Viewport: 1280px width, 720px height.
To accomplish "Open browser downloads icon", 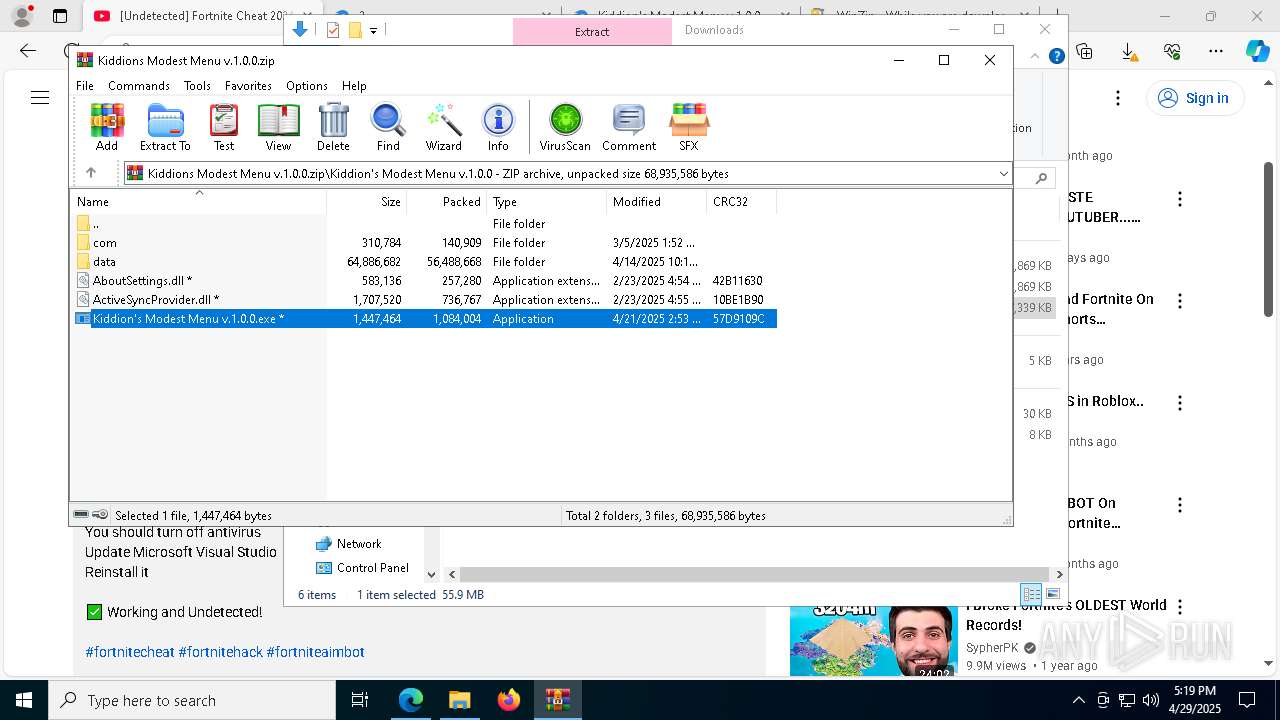I will click(1128, 51).
